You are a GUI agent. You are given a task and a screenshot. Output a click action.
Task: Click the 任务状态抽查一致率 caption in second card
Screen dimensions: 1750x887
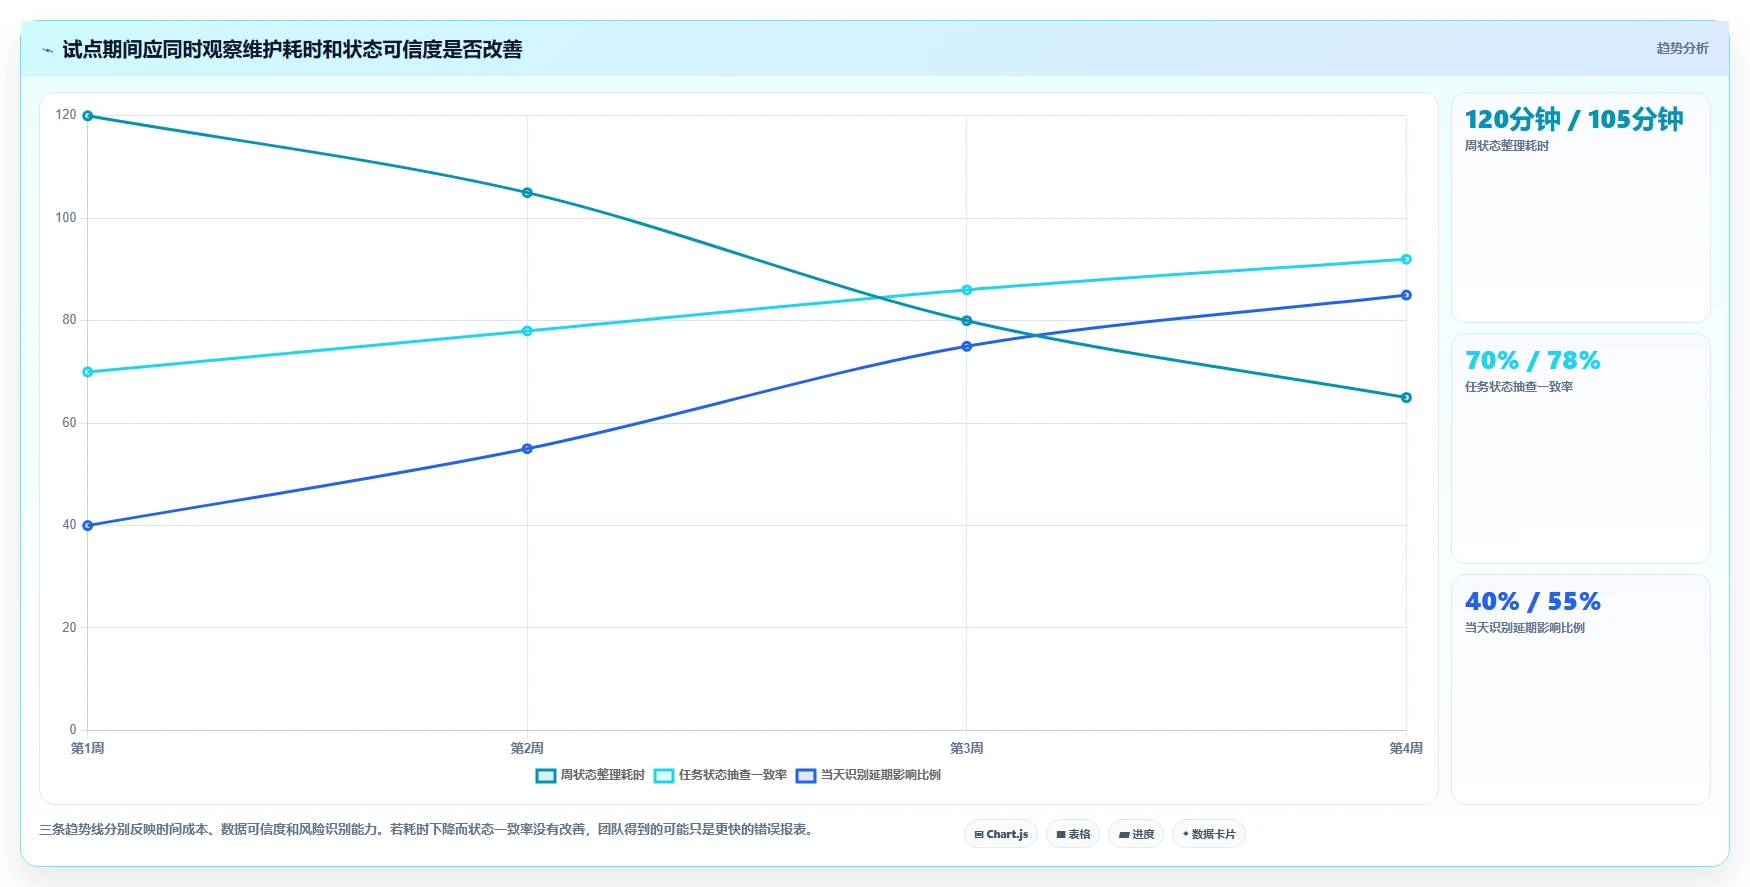(1519, 387)
